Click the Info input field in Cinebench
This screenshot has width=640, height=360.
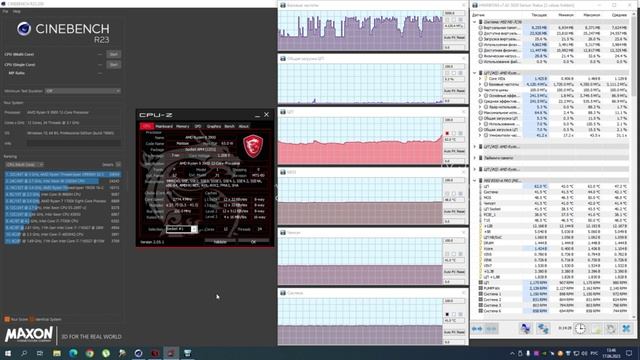point(73,143)
